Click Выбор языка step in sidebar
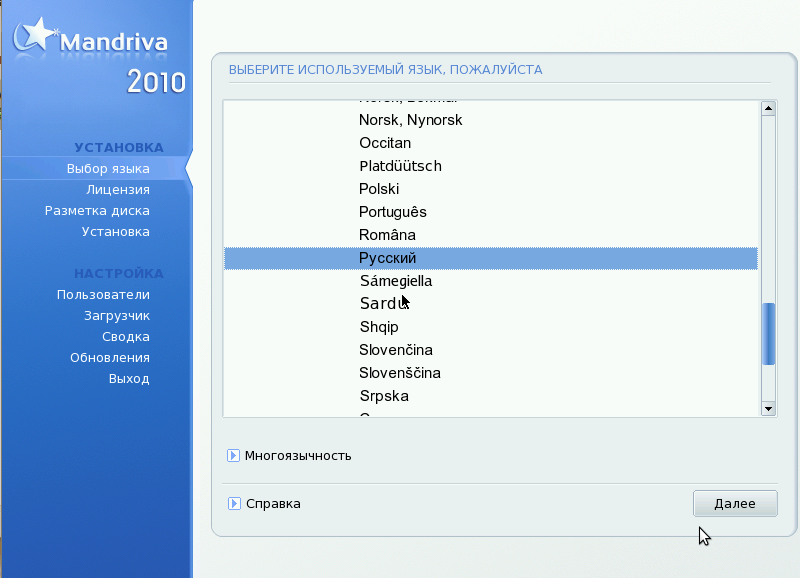Viewport: 800px width, 578px height. pyautogui.click(x=108, y=169)
